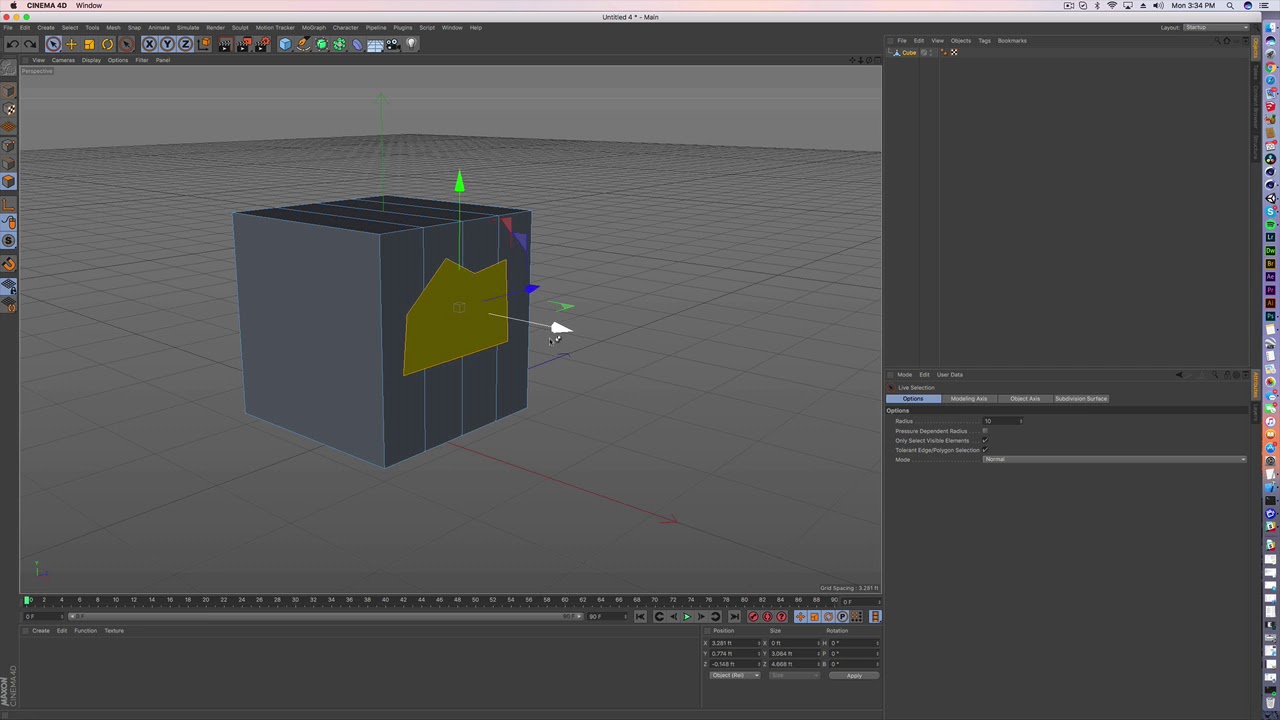The image size is (1280, 720).
Task: Select the Move tool
Action: pos(71,44)
